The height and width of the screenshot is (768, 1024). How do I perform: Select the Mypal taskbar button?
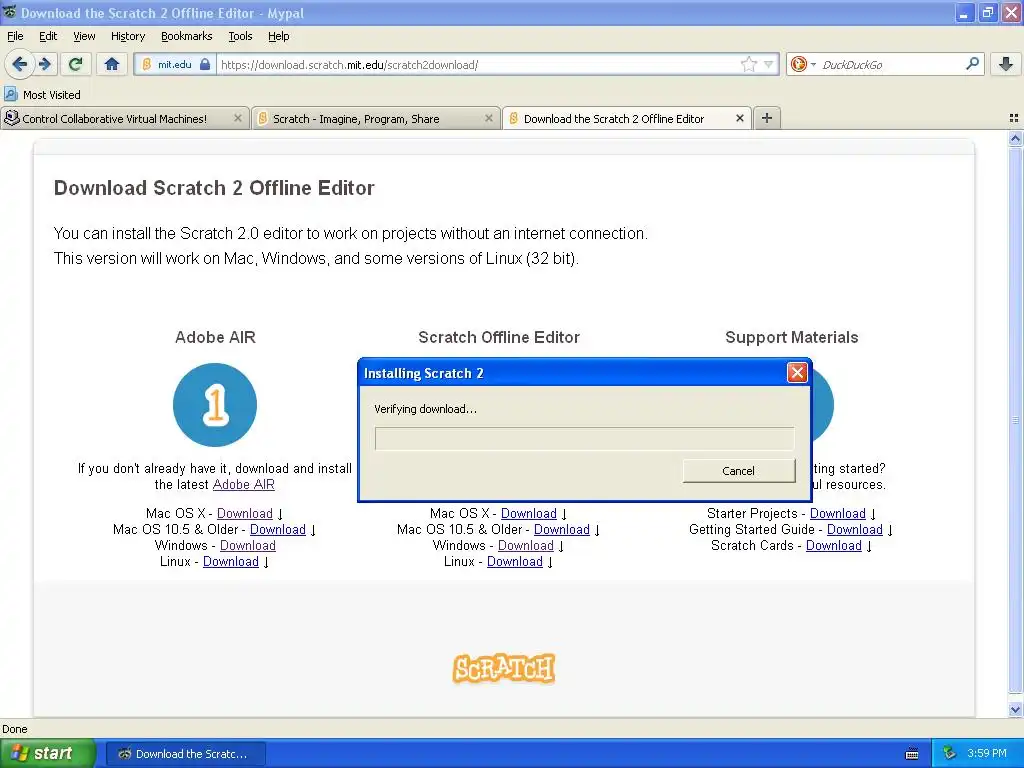185,754
